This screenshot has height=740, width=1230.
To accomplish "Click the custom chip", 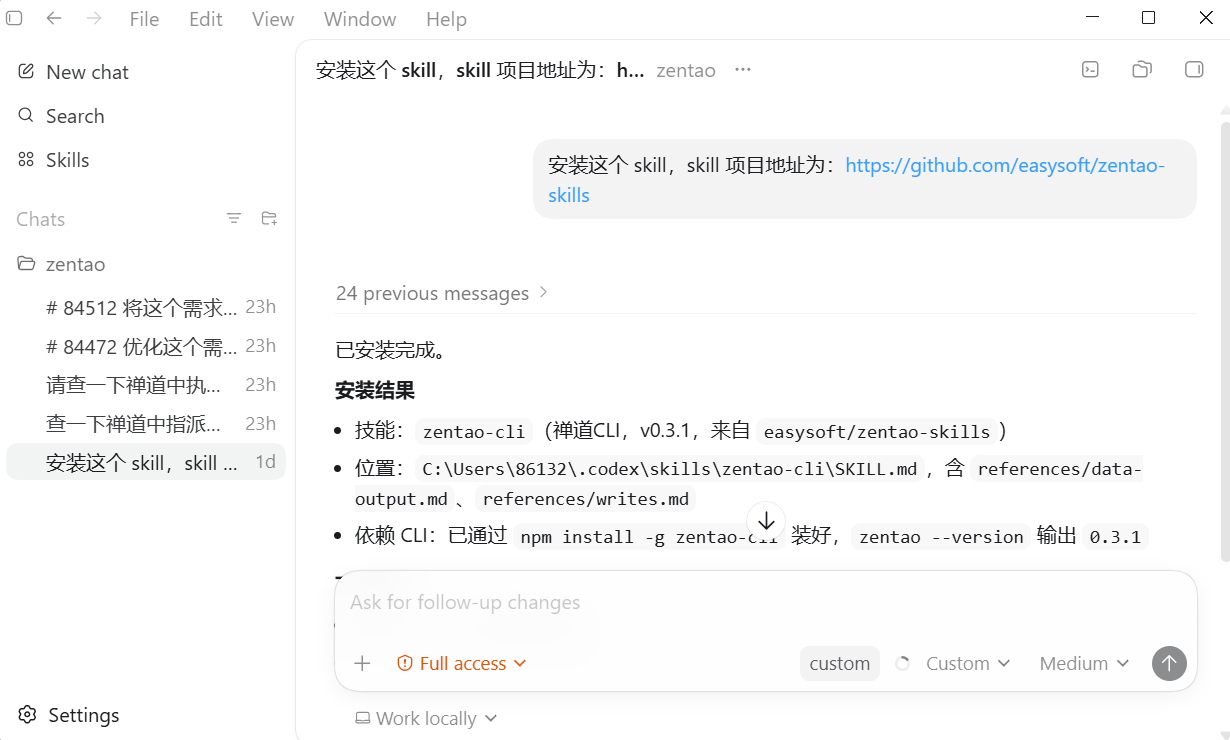I will [840, 663].
